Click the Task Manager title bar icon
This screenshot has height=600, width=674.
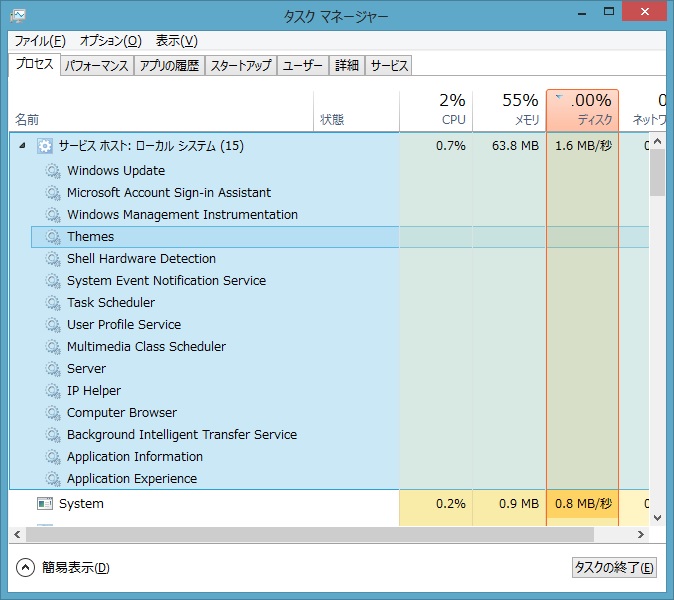pos(18,16)
